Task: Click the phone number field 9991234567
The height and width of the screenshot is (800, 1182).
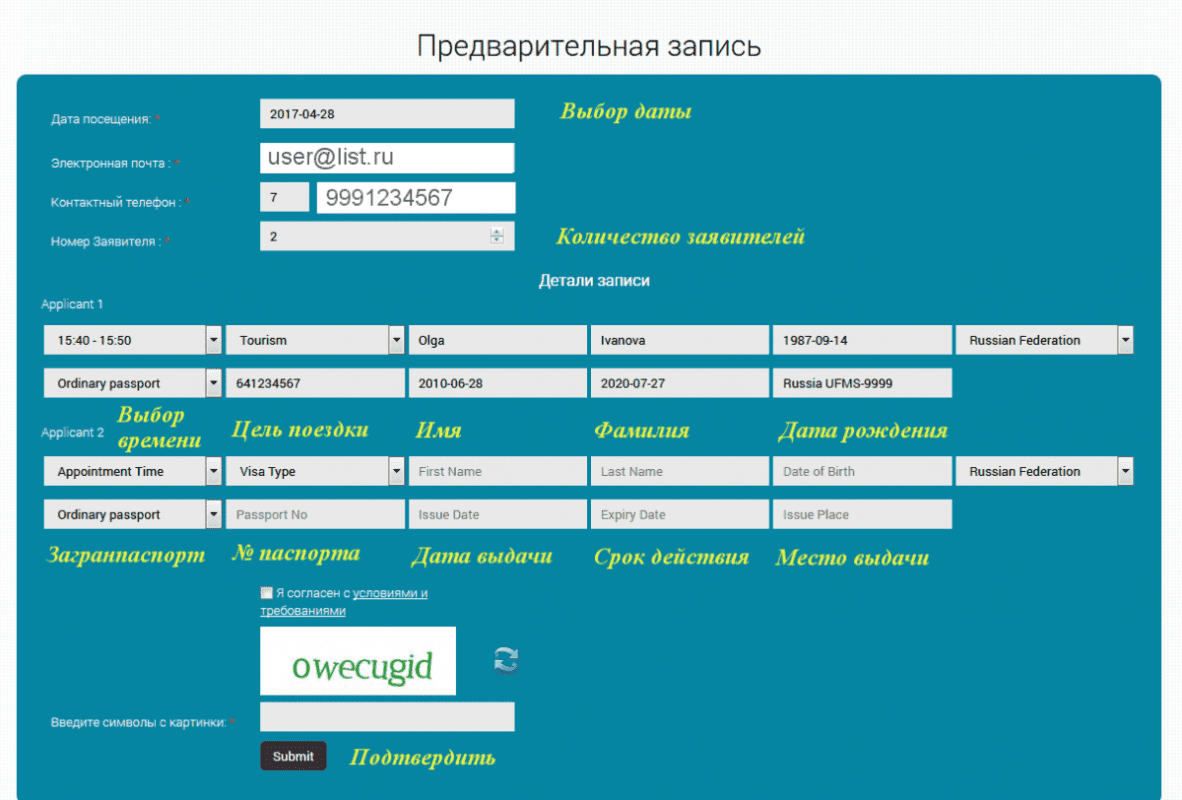Action: (x=415, y=198)
